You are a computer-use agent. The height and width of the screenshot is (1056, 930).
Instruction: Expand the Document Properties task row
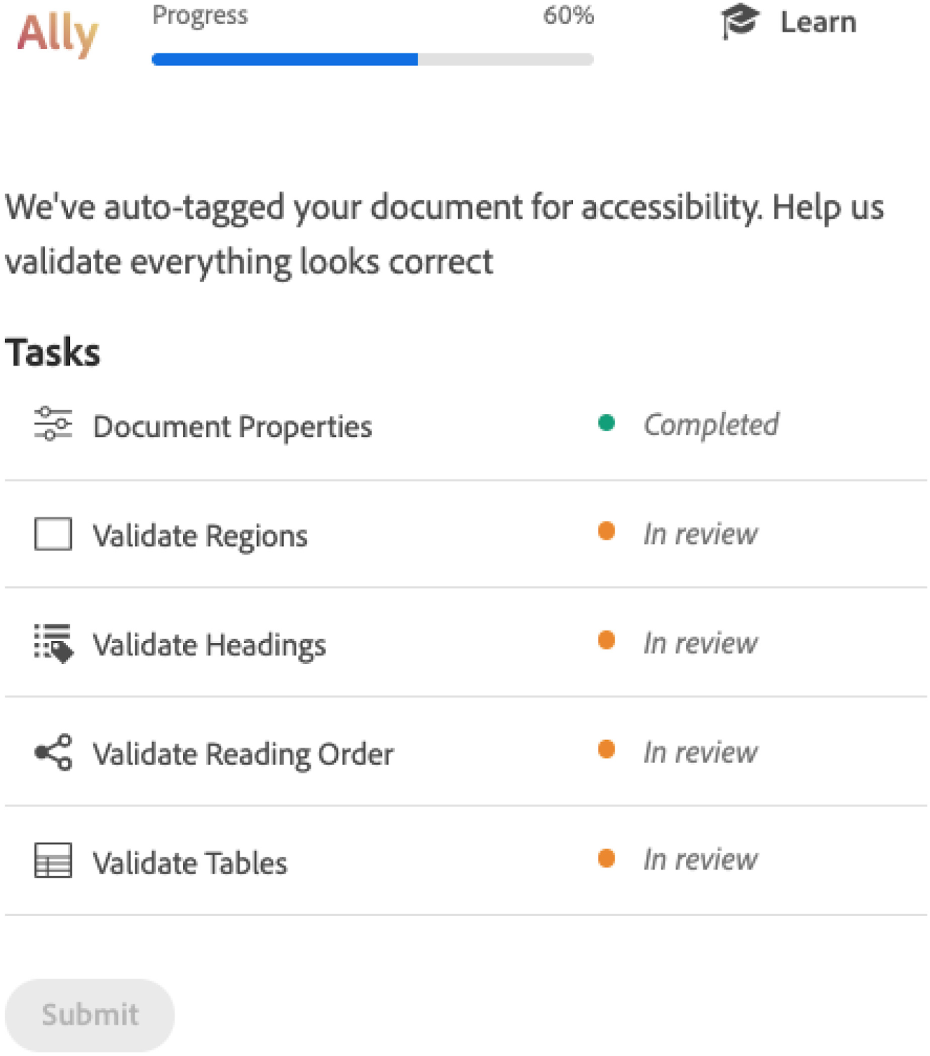[x=232, y=426]
